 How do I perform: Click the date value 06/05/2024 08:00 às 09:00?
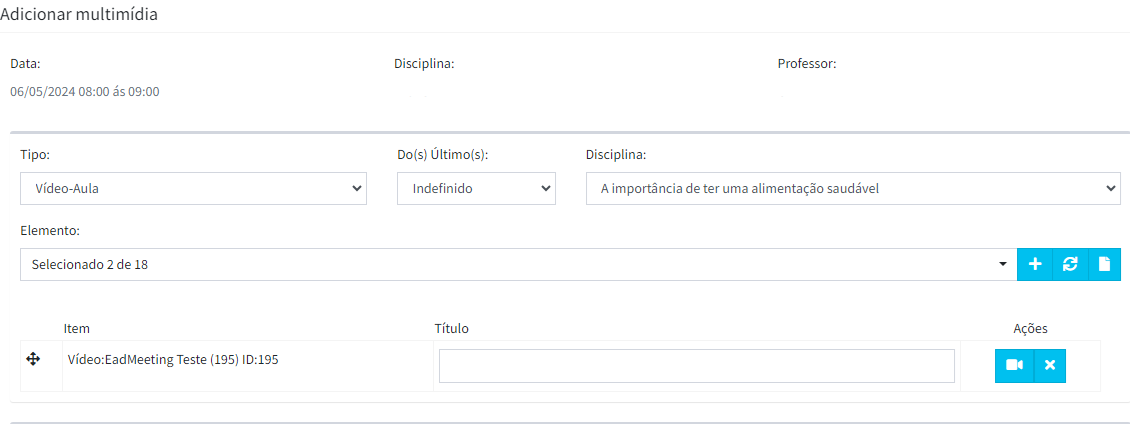[x=85, y=92]
